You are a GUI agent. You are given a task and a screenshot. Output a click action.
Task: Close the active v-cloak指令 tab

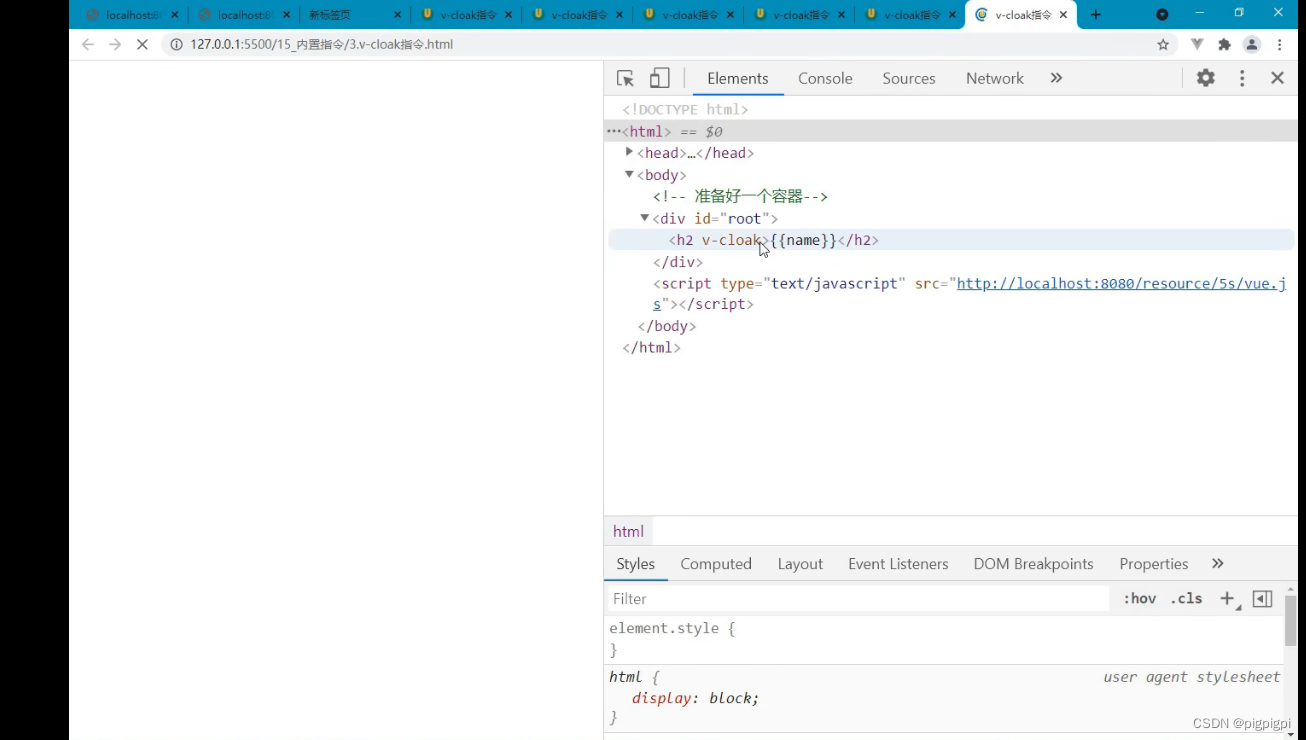click(x=1063, y=15)
